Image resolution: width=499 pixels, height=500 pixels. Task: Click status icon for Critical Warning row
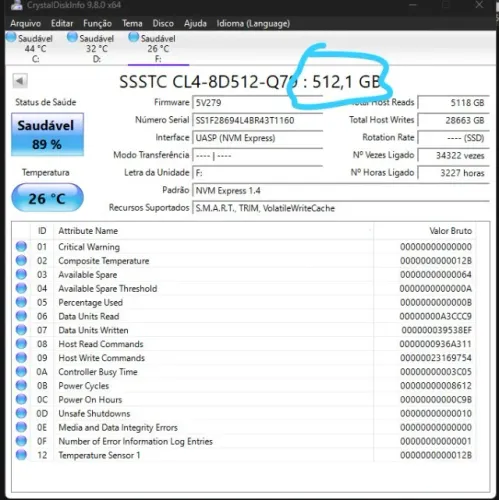click(21, 247)
